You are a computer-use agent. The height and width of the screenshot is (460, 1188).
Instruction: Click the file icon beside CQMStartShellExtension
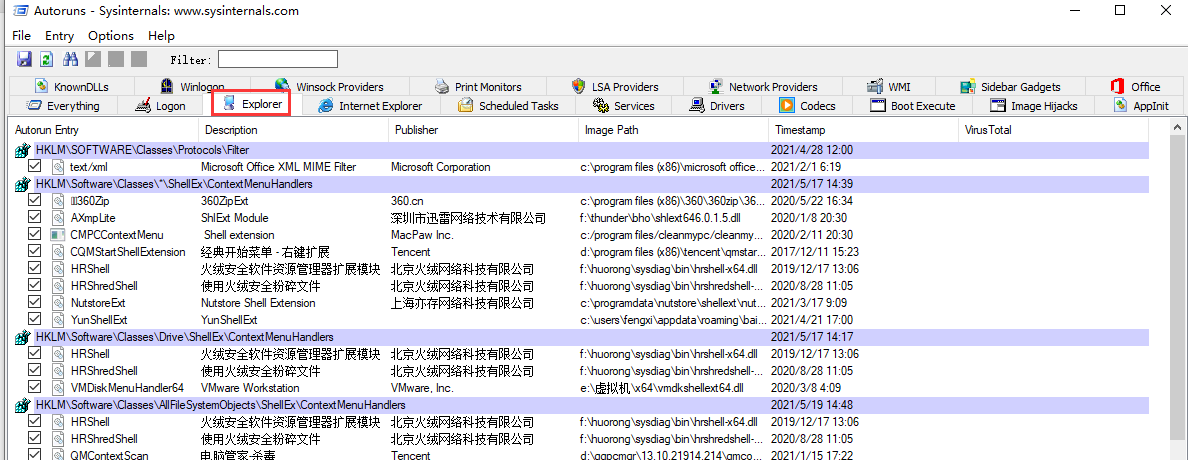[x=58, y=252]
